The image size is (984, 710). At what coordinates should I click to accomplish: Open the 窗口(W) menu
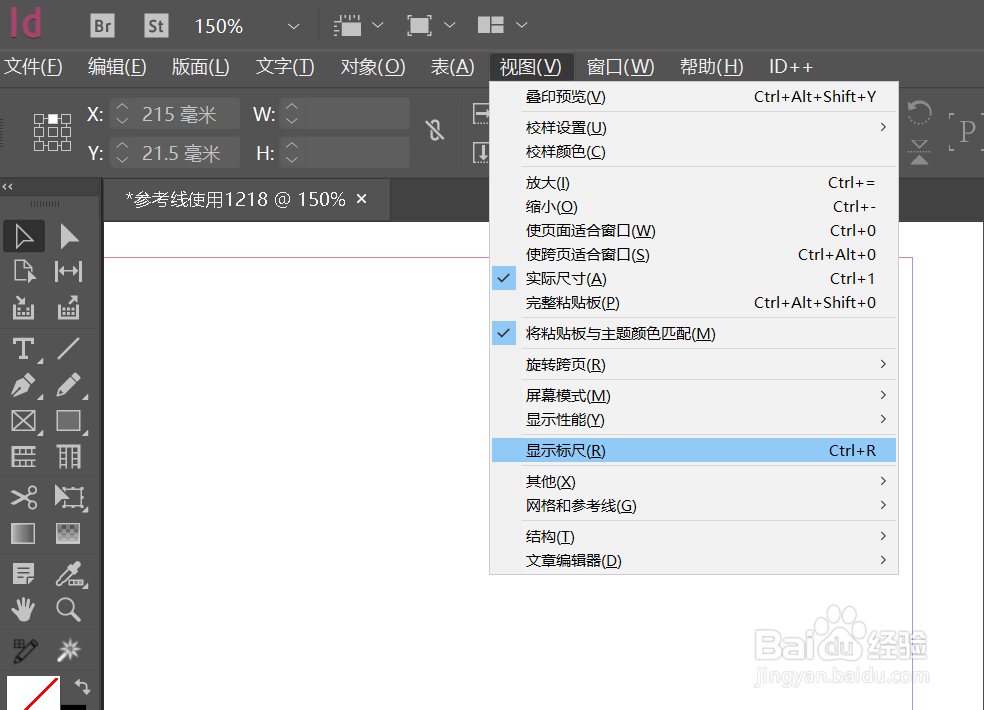point(620,67)
